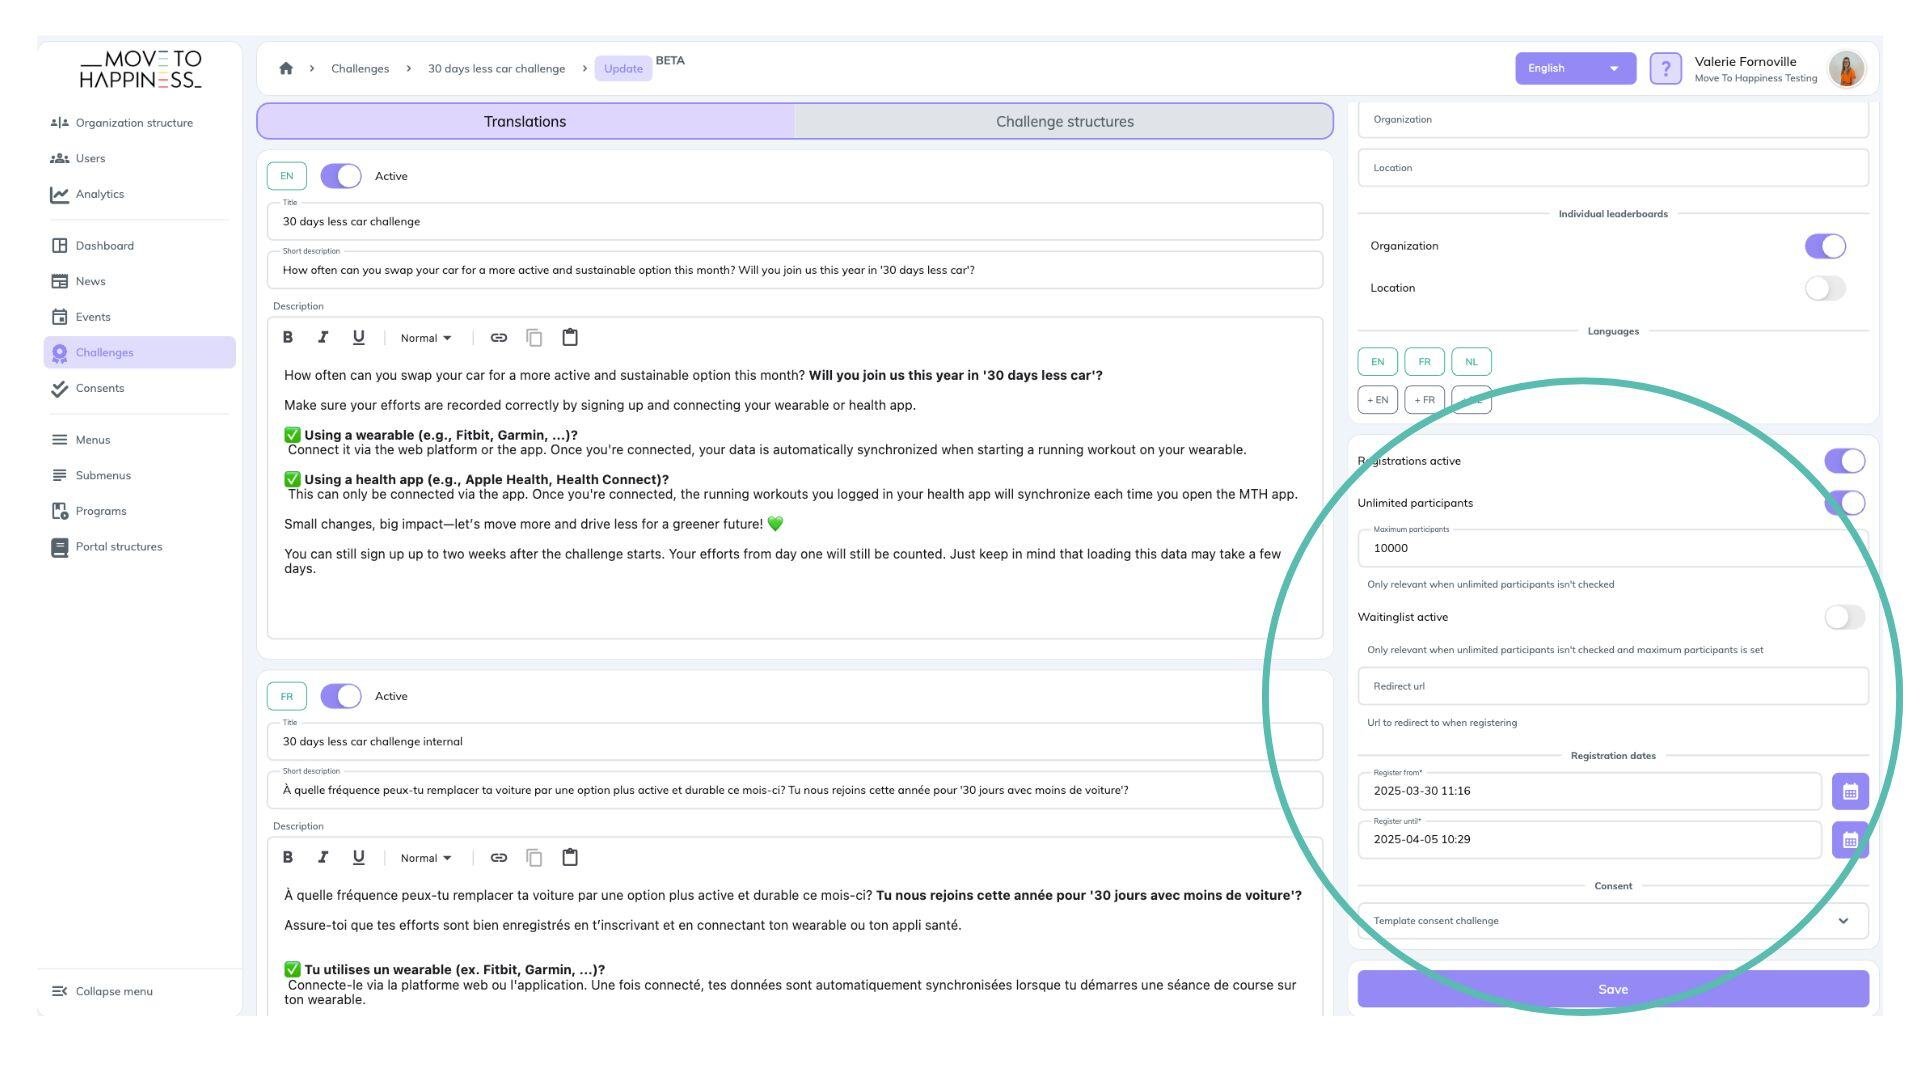Screen dimensions: 1920x1080
Task: Edit the Maximum participants field
Action: pyautogui.click(x=1613, y=548)
